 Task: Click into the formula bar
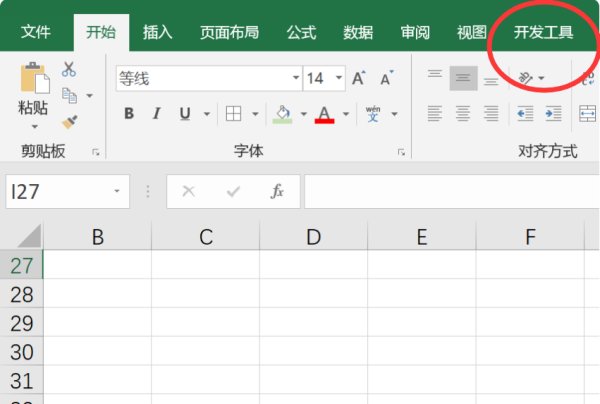452,191
